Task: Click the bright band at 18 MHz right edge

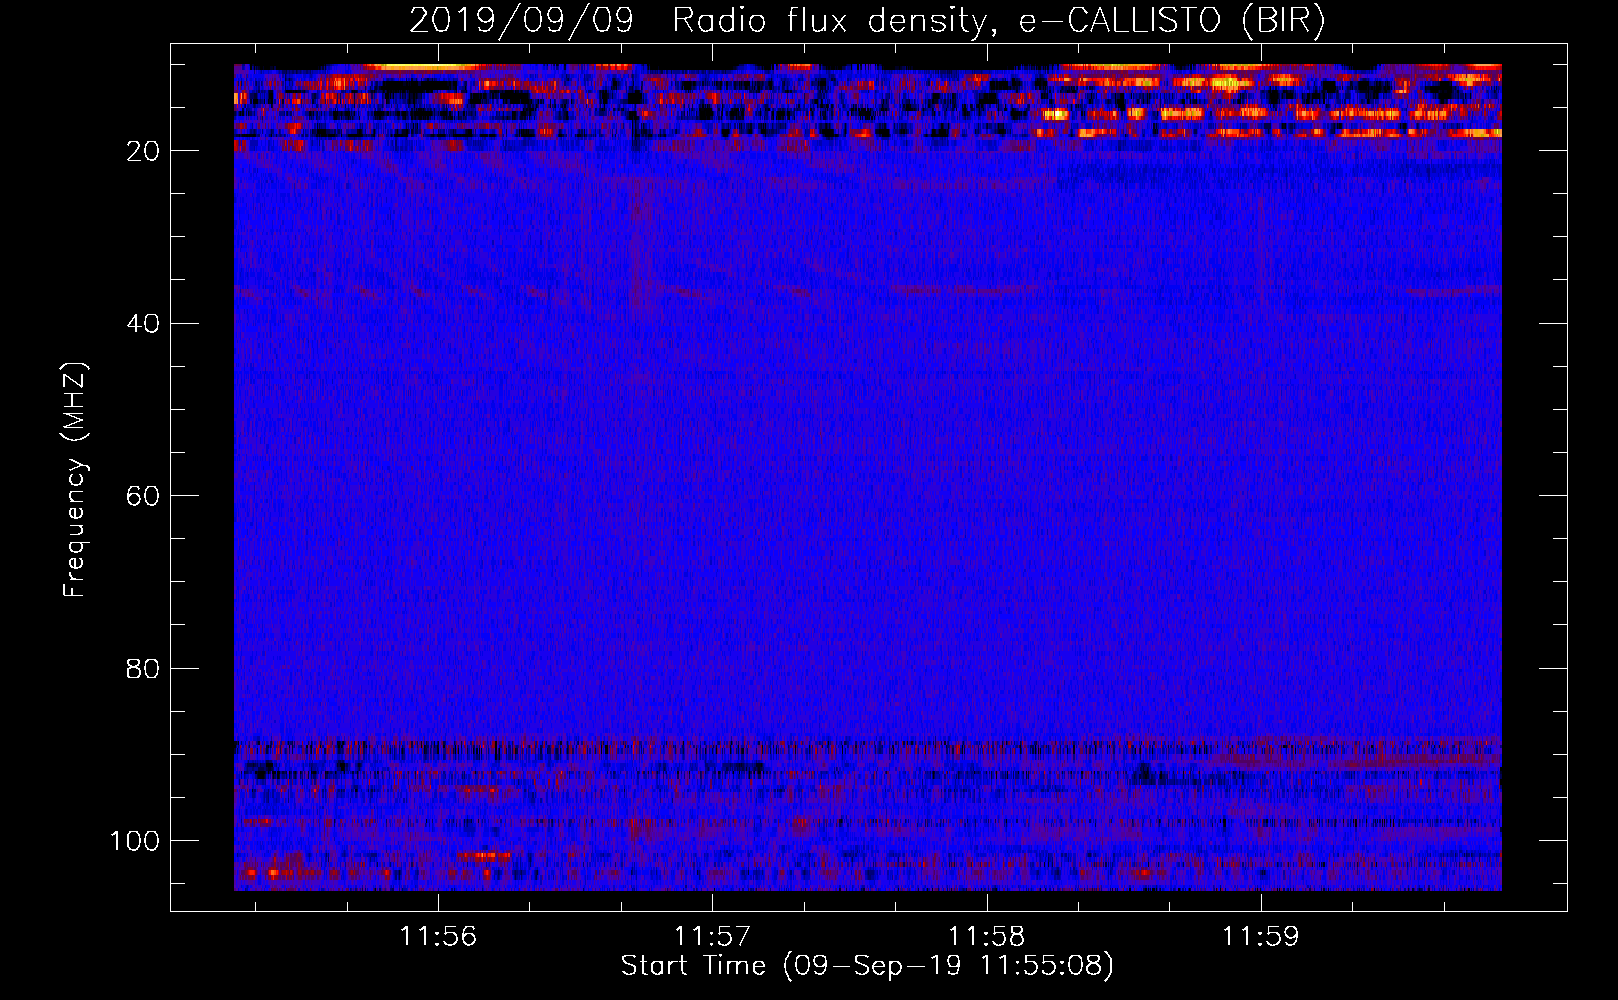Action: pos(1470,132)
